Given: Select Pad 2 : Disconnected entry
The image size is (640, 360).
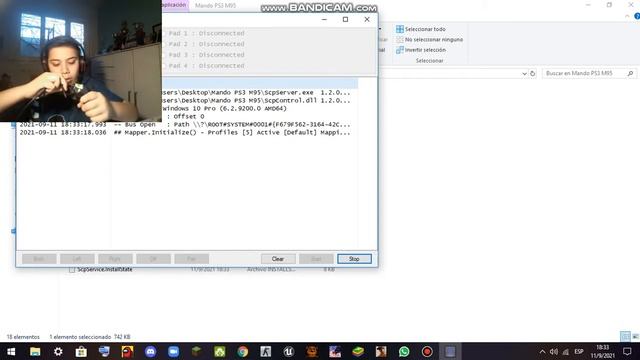Looking at the screenshot, I should click(207, 44).
